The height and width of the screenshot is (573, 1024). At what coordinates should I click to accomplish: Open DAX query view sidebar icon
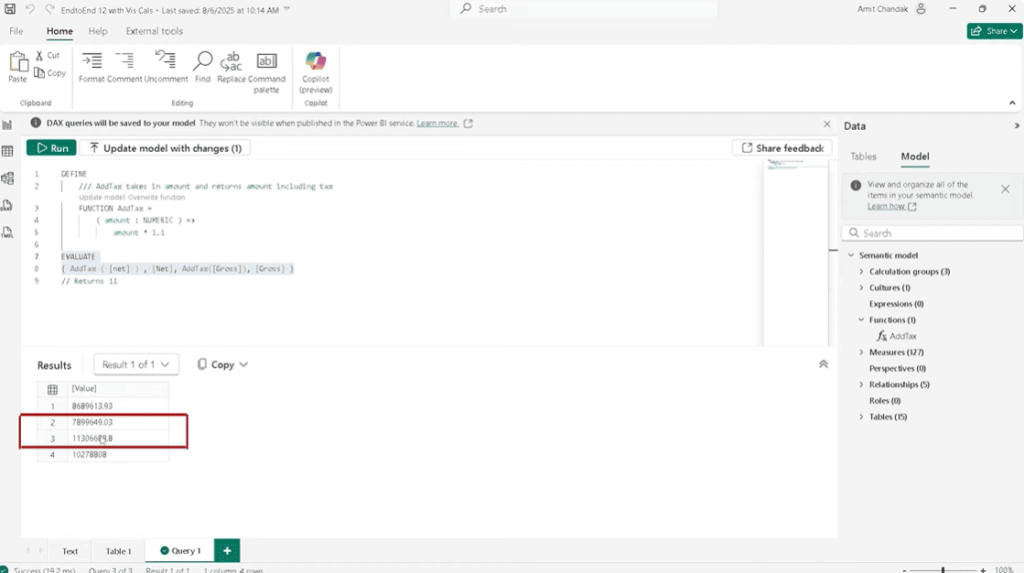(x=7, y=205)
